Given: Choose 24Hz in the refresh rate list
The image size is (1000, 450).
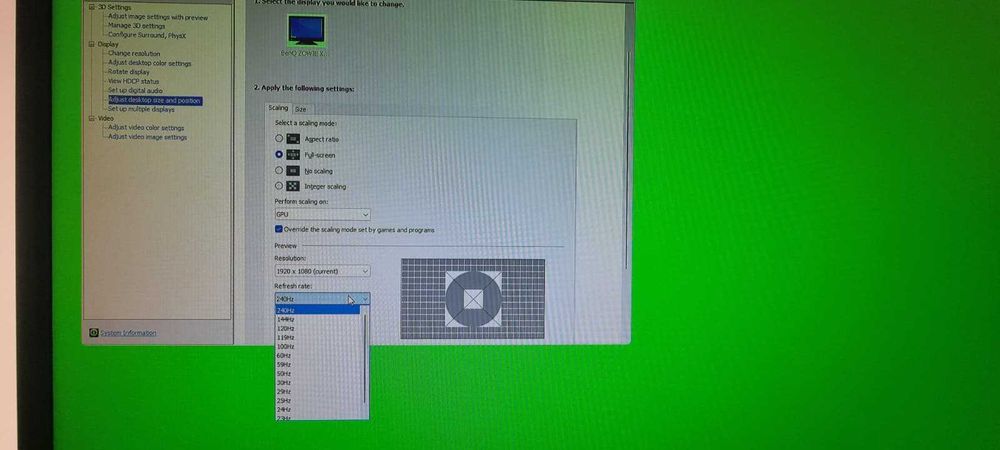Looking at the screenshot, I should 318,409.
